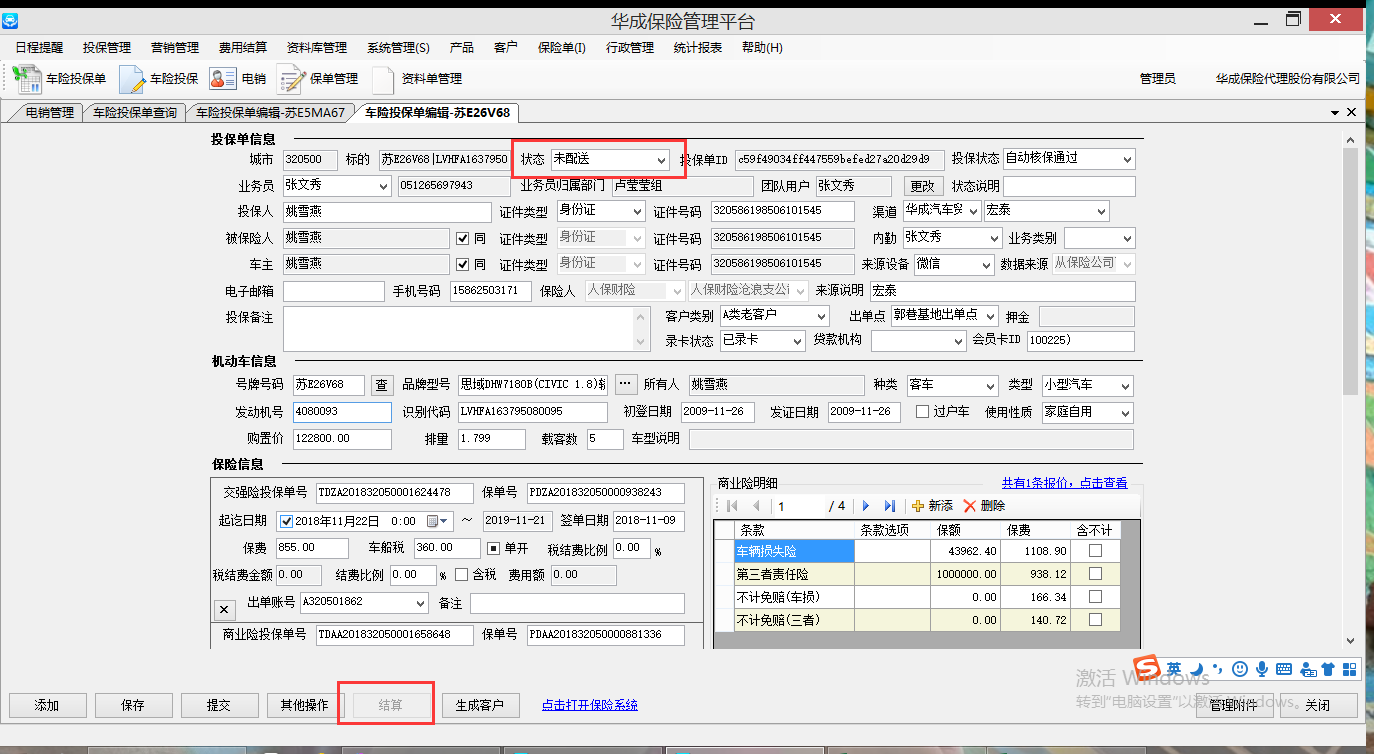The height and width of the screenshot is (754, 1374).
Task: Switch to the 车险投保单查询 tab
Action: point(135,113)
